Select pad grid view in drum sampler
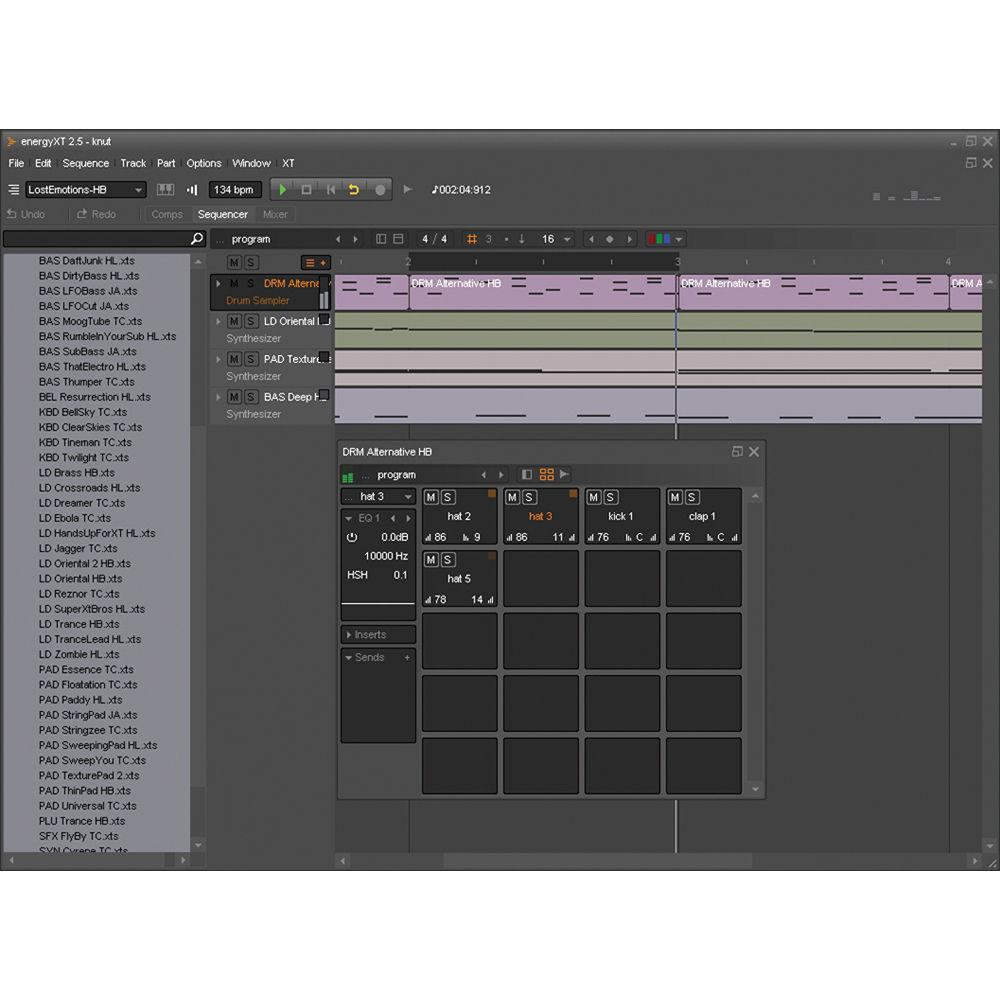Viewport: 1000px width, 1000px height. pos(546,475)
